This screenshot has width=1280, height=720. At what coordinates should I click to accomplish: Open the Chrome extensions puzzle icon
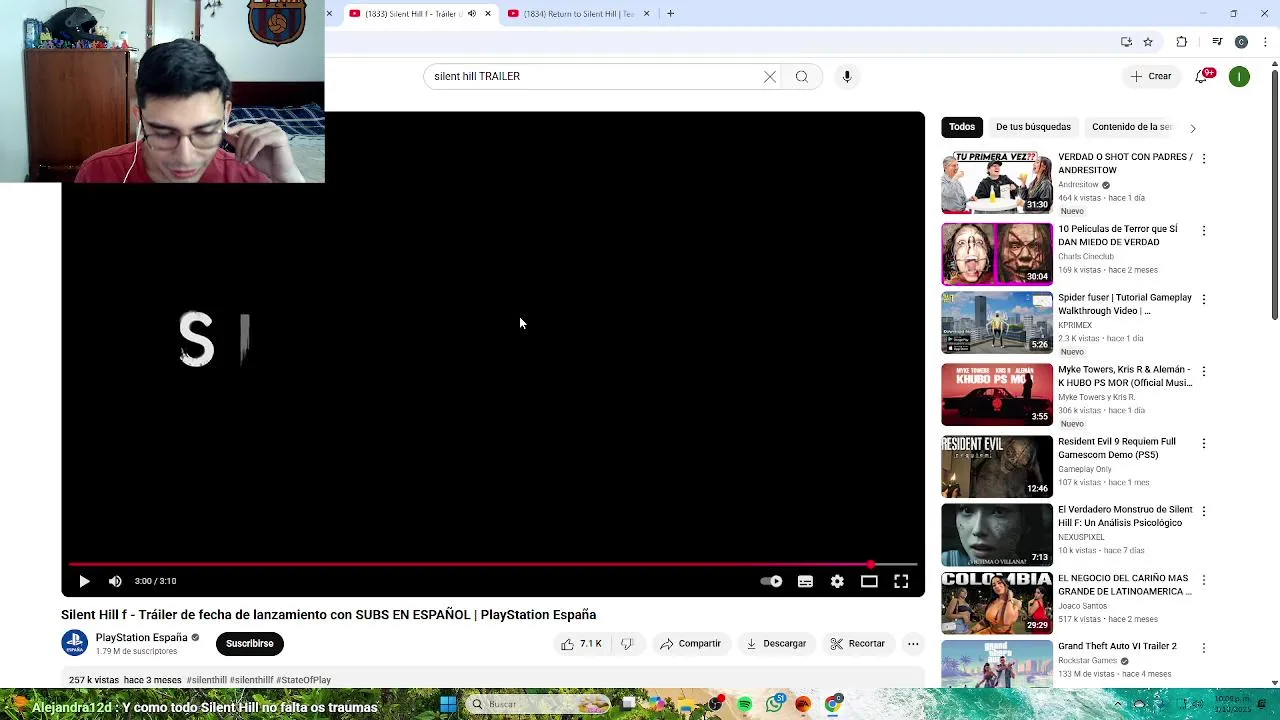tap(1182, 42)
